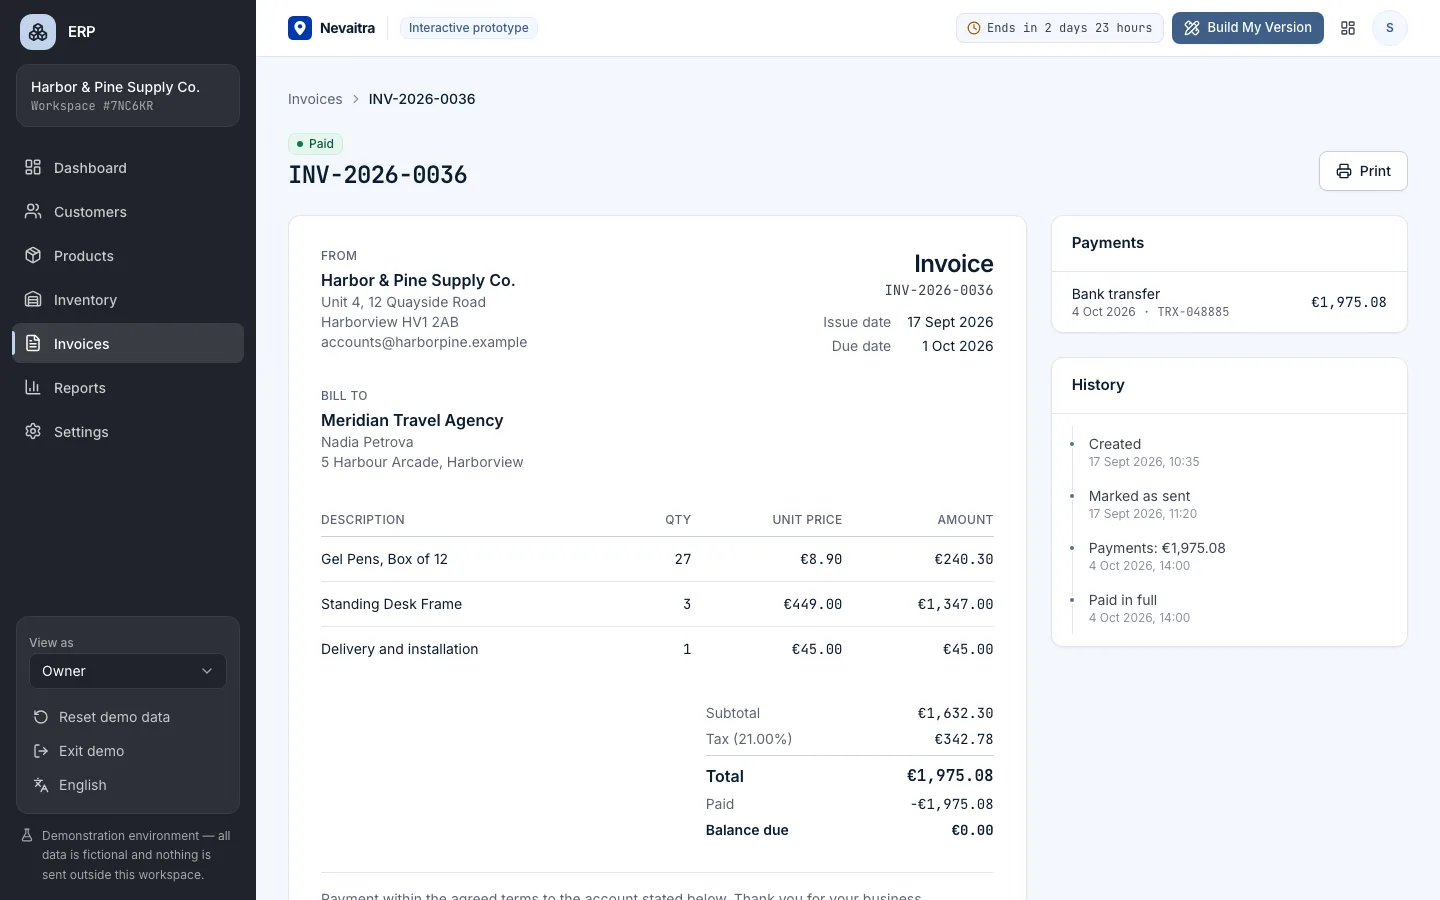
Task: Click the apps grid icon in header
Action: 1348,28
